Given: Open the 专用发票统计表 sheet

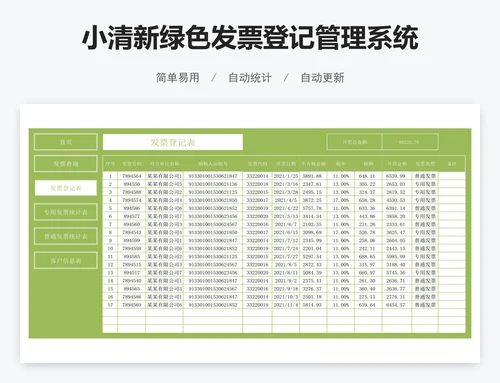Looking at the screenshot, I should (66, 212).
